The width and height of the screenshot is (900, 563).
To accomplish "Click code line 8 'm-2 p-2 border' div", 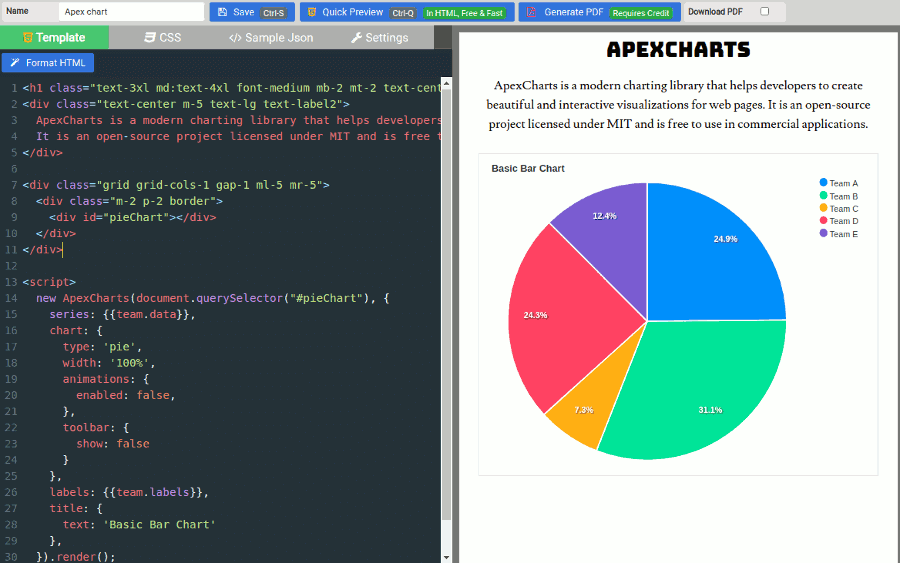I will point(129,201).
